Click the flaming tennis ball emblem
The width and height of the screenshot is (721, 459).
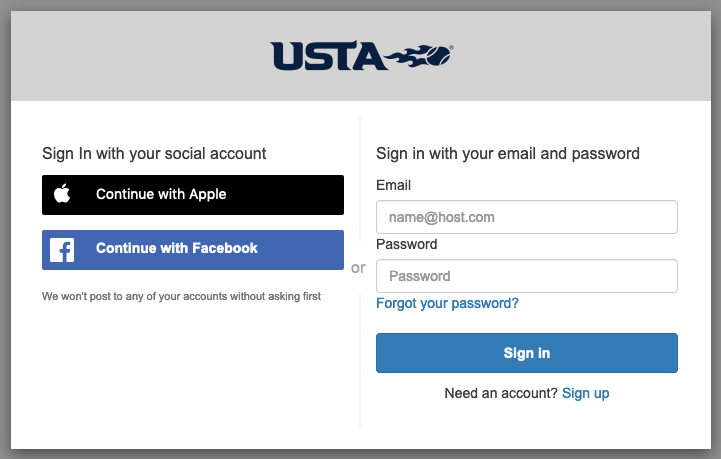(x=421, y=56)
